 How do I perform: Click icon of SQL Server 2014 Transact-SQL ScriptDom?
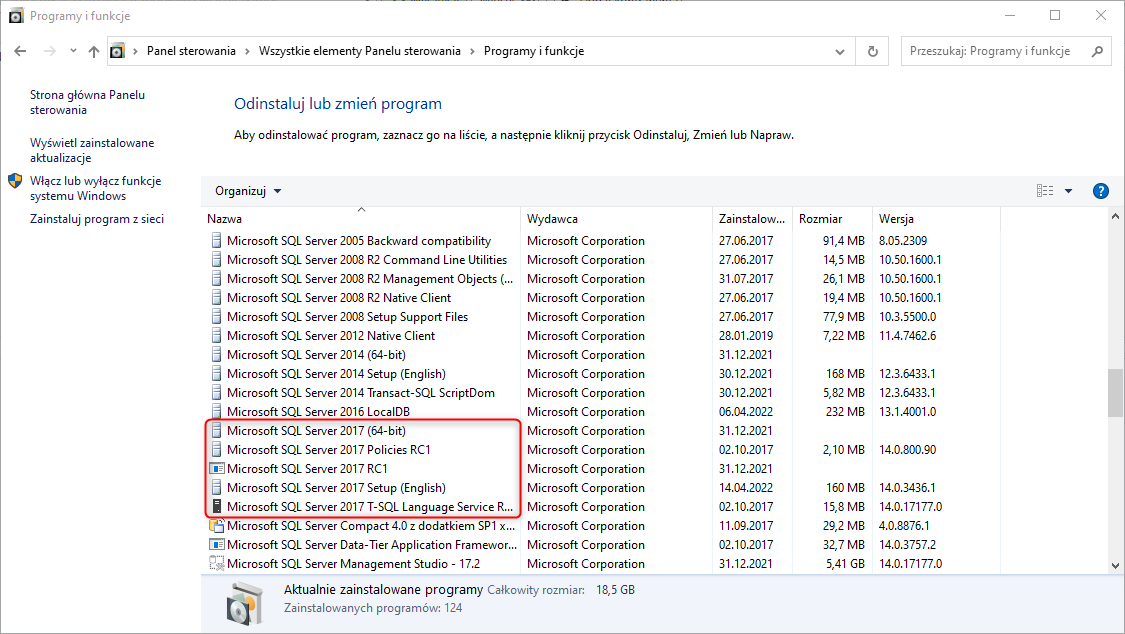[x=217, y=392]
